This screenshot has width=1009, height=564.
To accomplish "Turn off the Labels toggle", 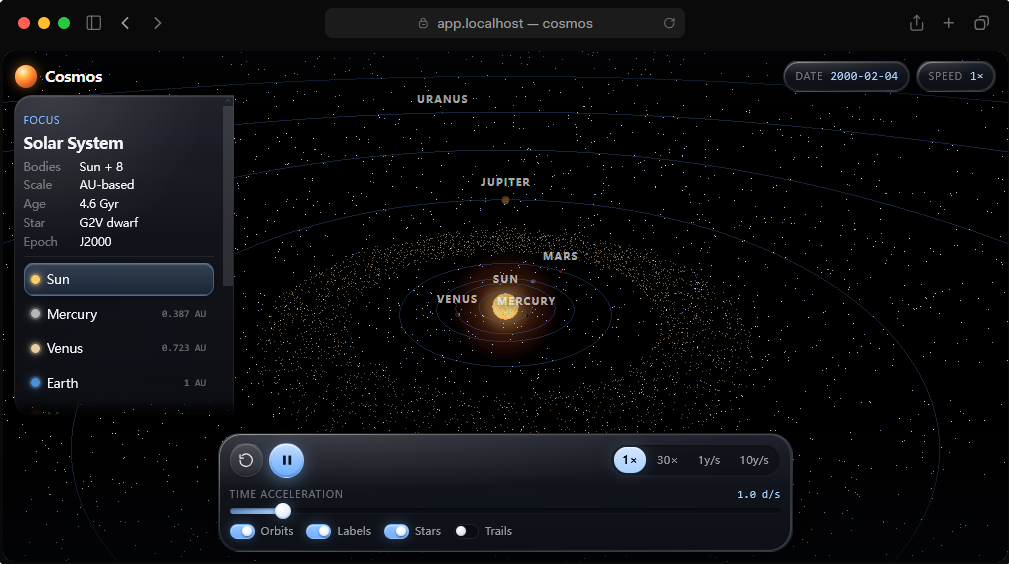I will [x=319, y=531].
